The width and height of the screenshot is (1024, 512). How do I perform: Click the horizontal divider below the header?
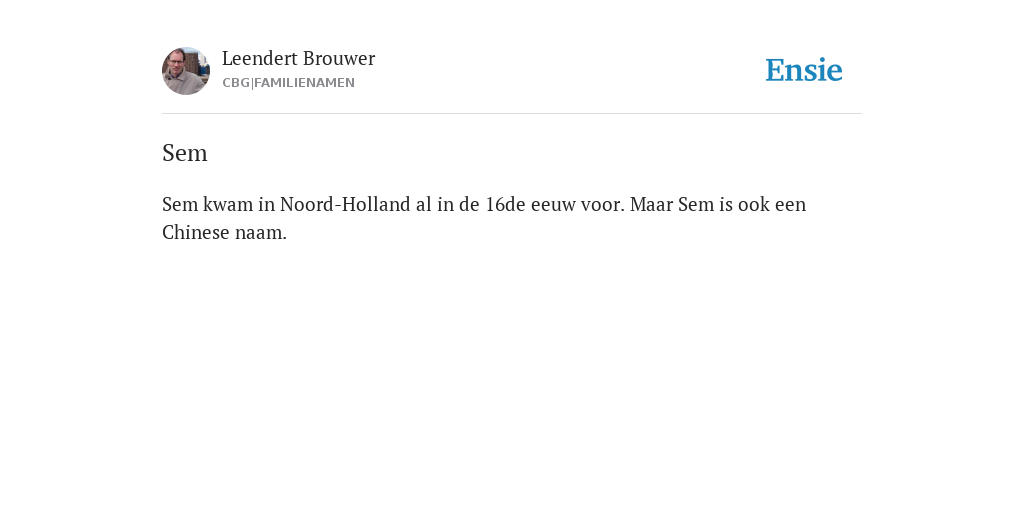512,114
